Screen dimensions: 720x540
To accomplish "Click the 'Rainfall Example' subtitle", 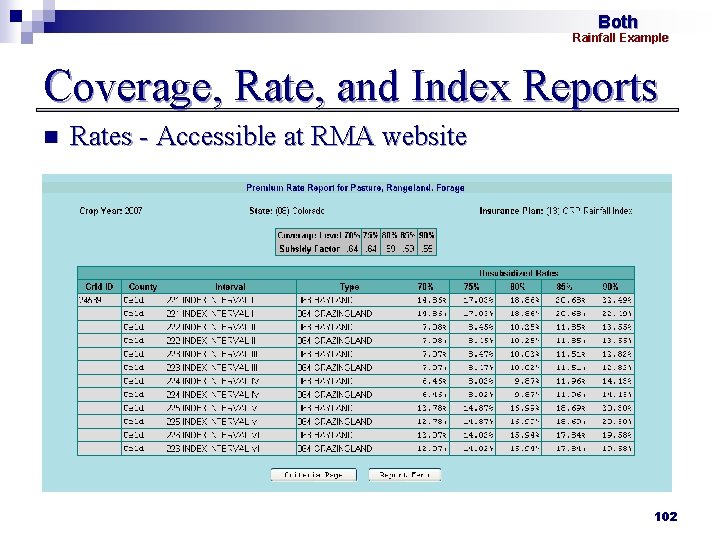I will (620, 38).
